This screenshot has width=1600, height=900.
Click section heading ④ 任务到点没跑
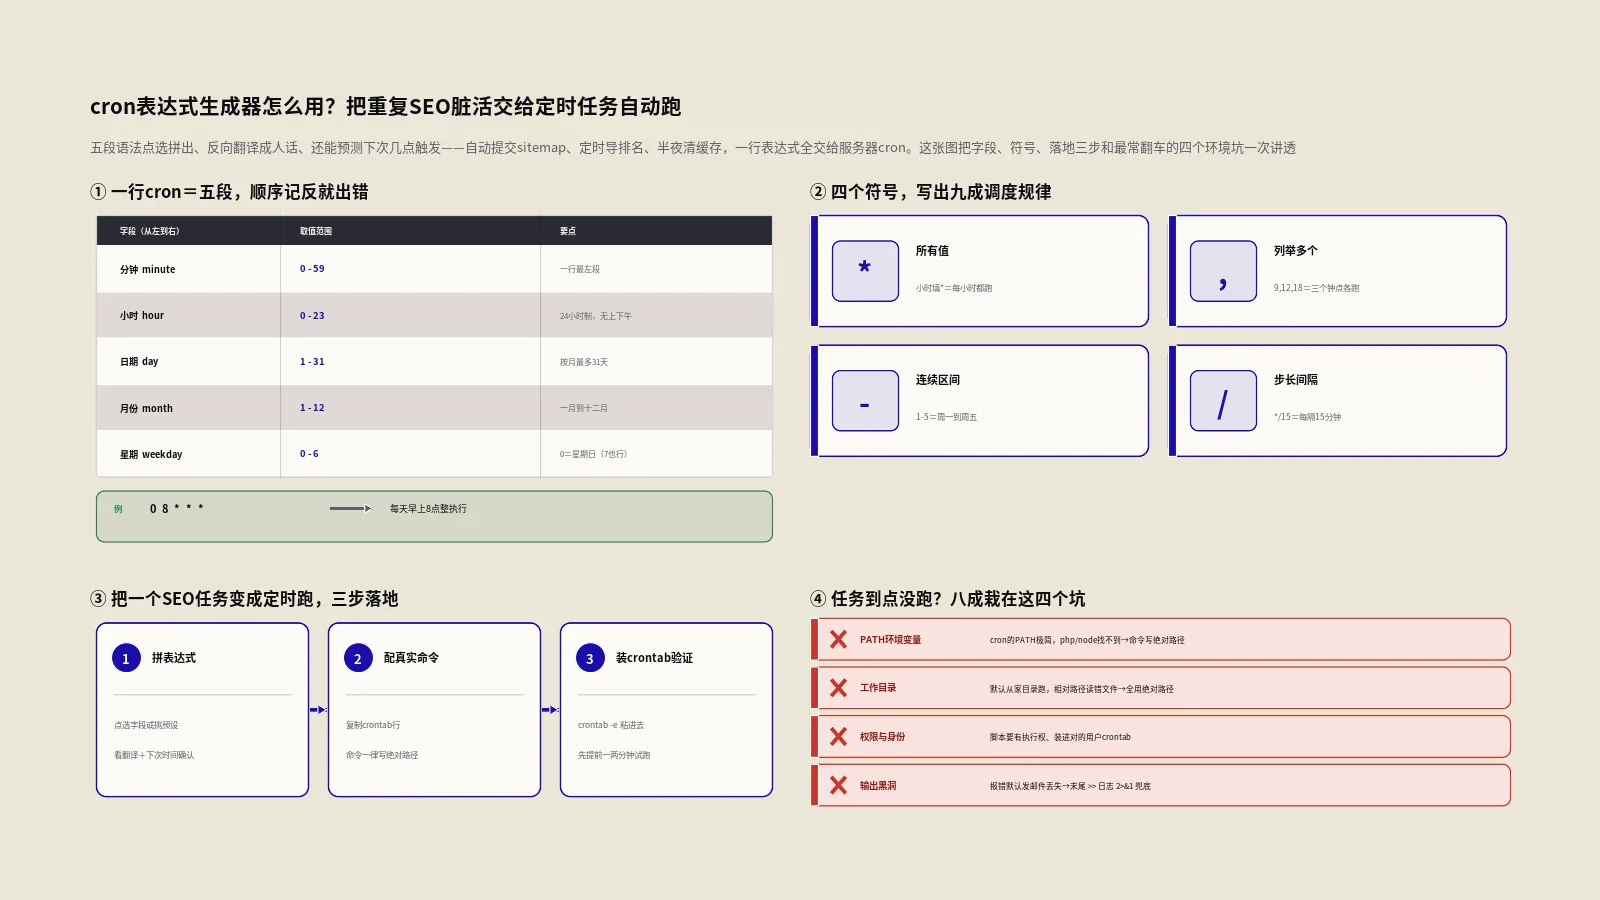pos(947,599)
